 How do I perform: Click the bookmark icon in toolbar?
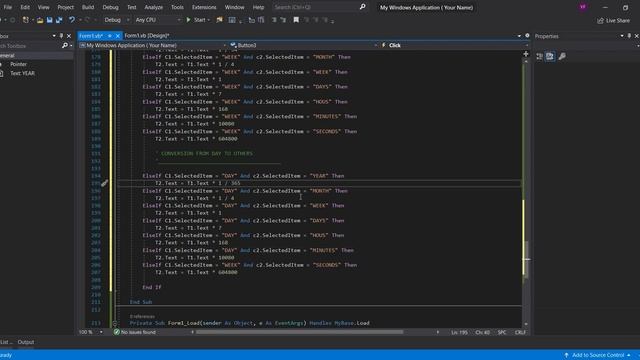[x=296, y=20]
